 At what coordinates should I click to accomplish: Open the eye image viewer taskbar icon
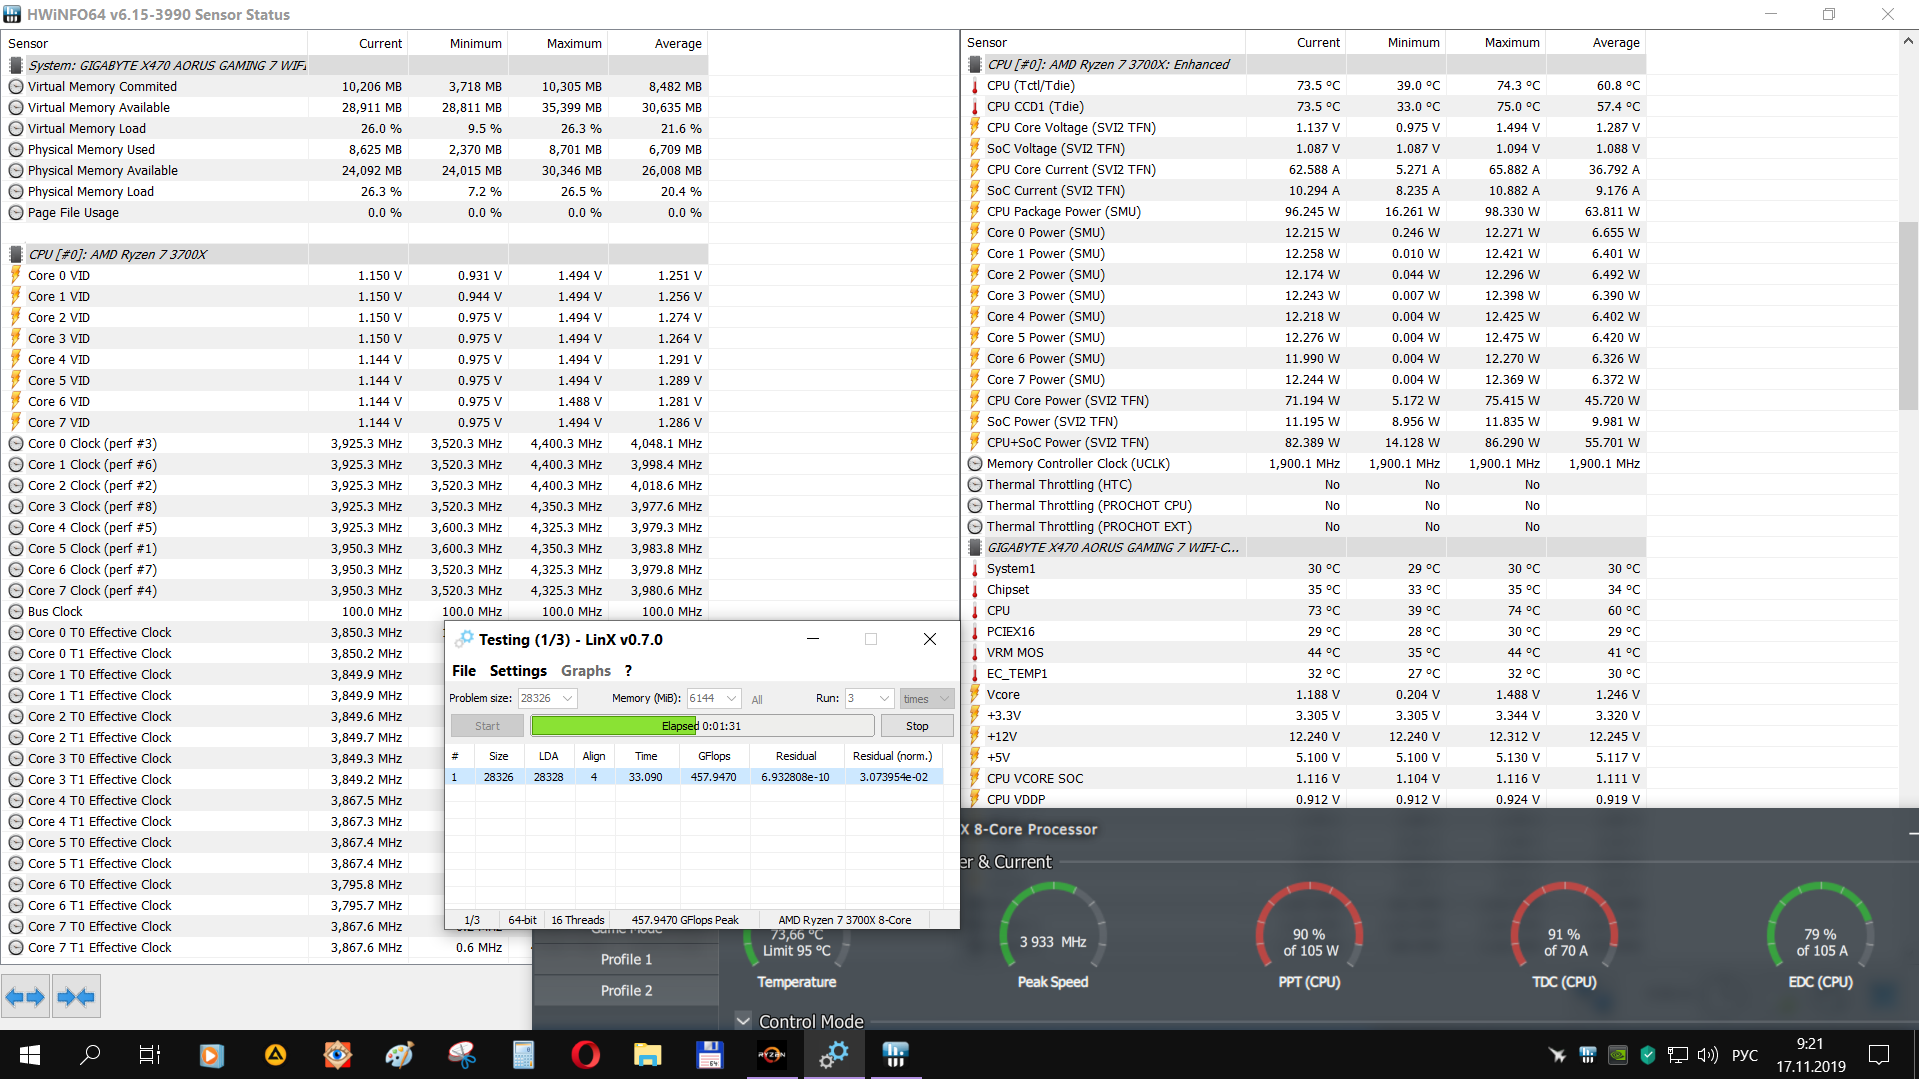click(338, 1055)
